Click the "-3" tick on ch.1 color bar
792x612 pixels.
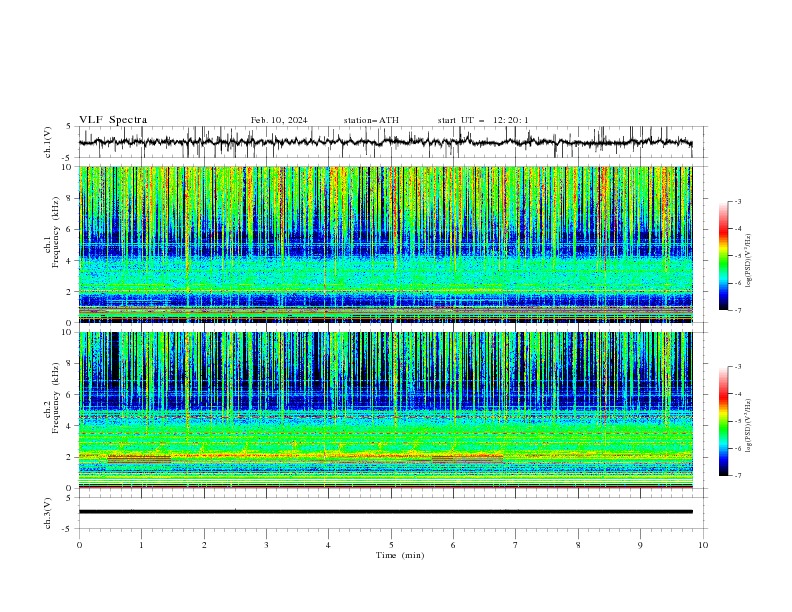pos(738,201)
